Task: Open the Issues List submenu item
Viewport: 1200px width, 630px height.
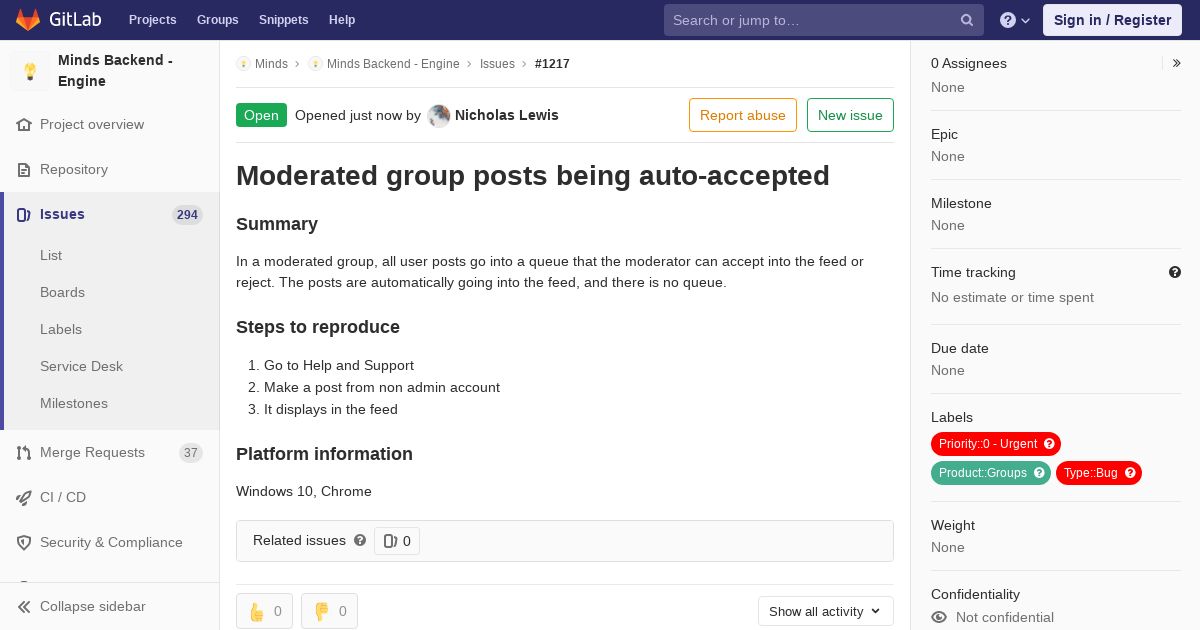Action: coord(51,255)
